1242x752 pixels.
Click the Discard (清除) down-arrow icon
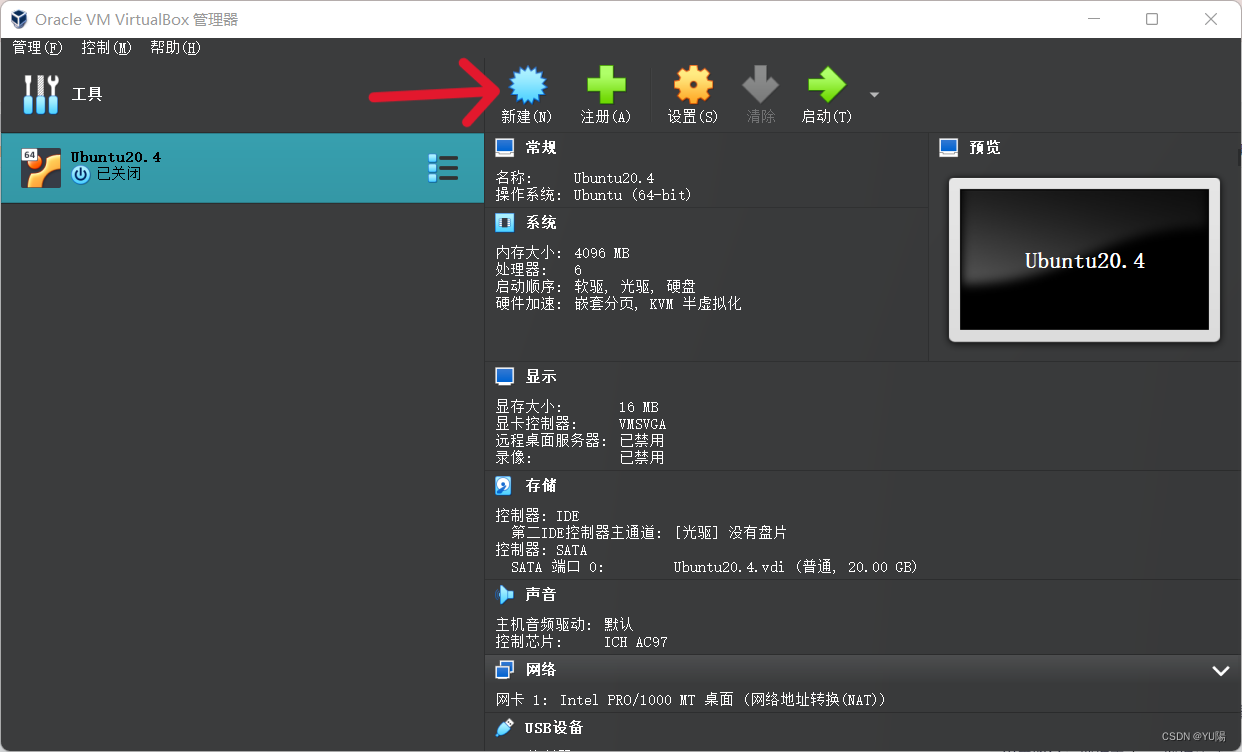coord(761,85)
